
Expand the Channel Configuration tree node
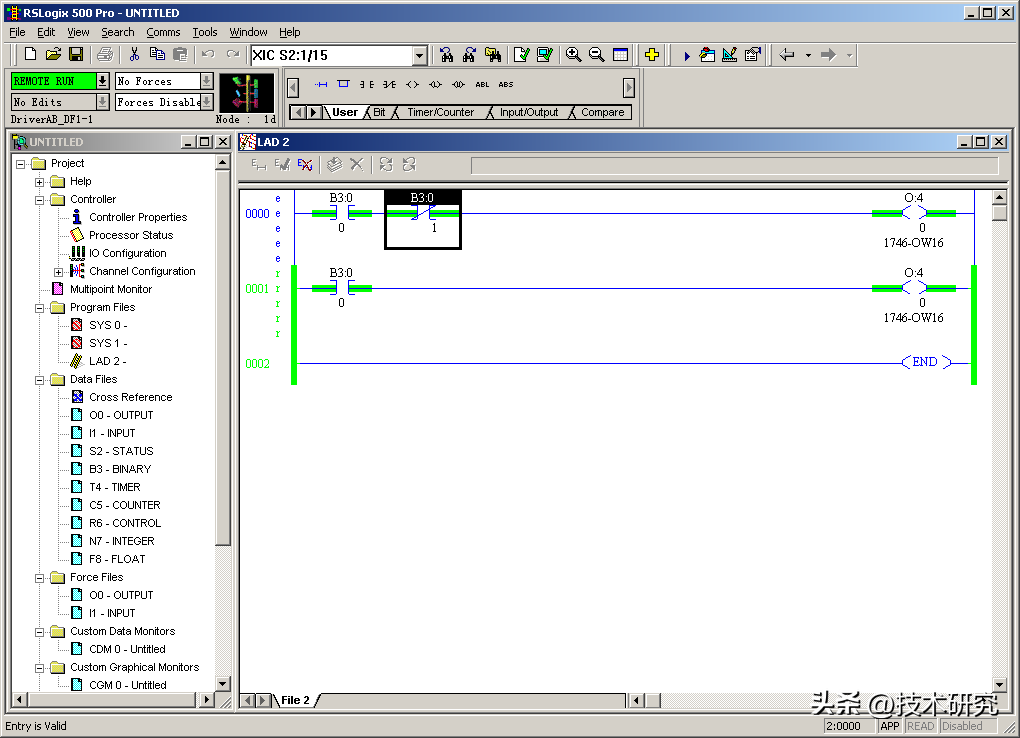pyautogui.click(x=58, y=272)
